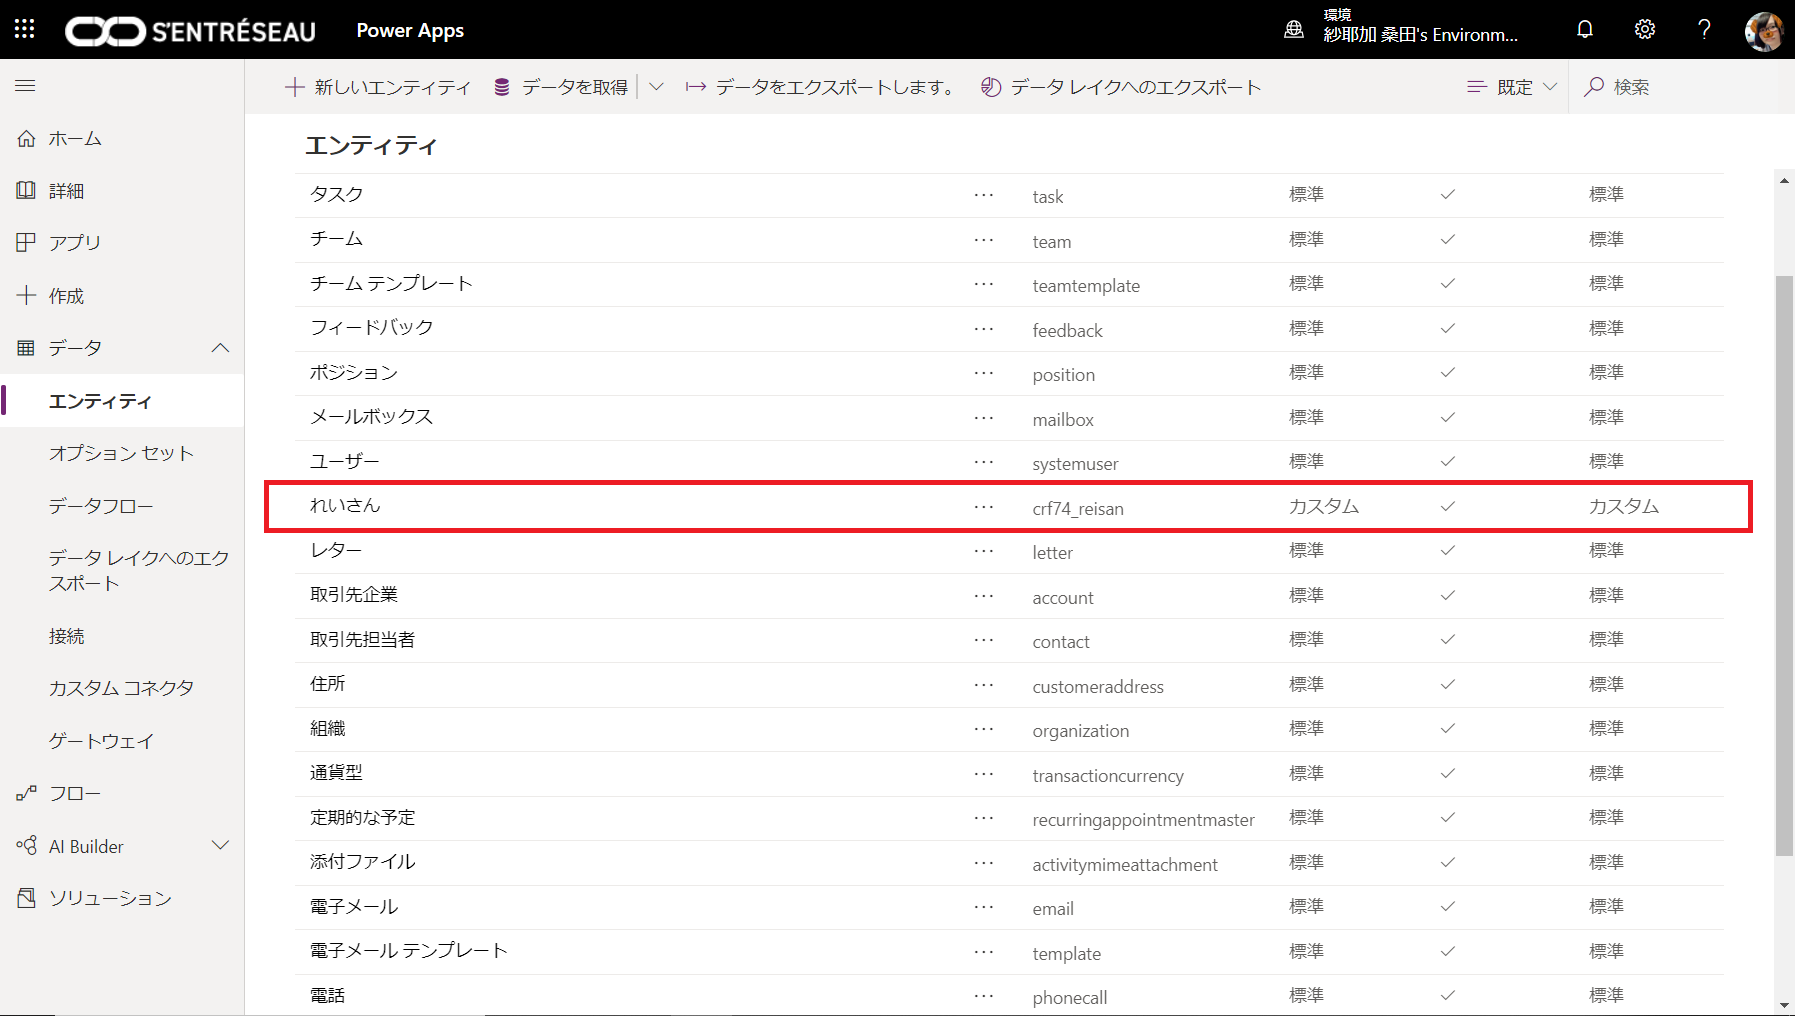Open the user profile avatar
Screen dimensions: 1795x1016
point(1764,31)
